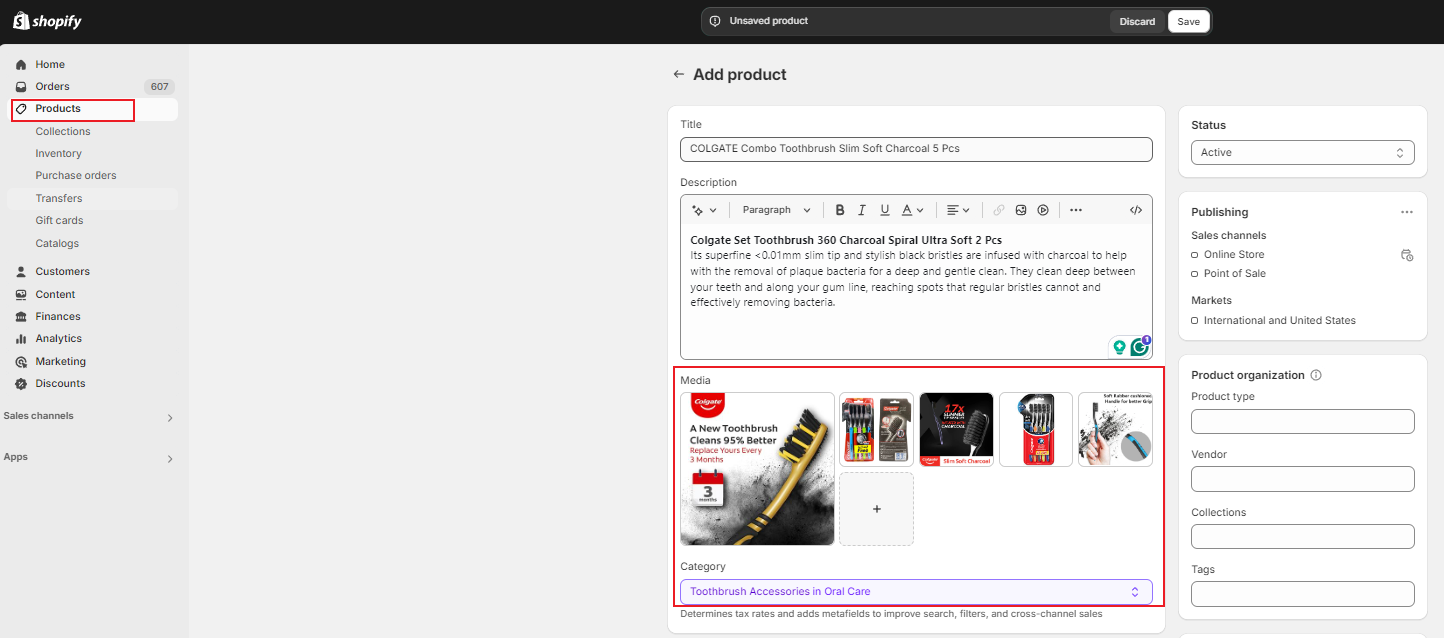Open the Publishing options menu (three dots)

point(1407,212)
